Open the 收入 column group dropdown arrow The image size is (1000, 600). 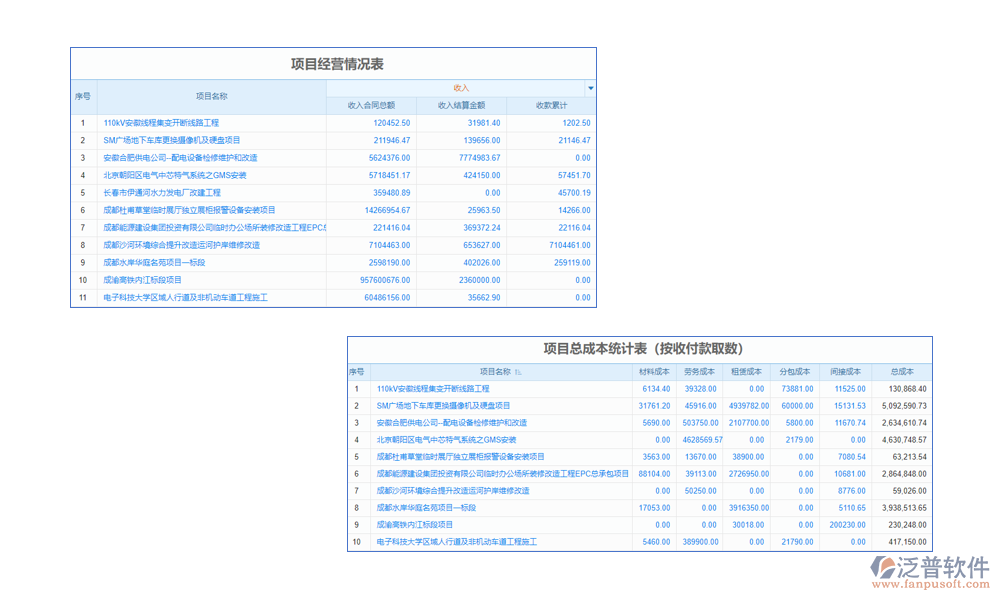point(590,88)
